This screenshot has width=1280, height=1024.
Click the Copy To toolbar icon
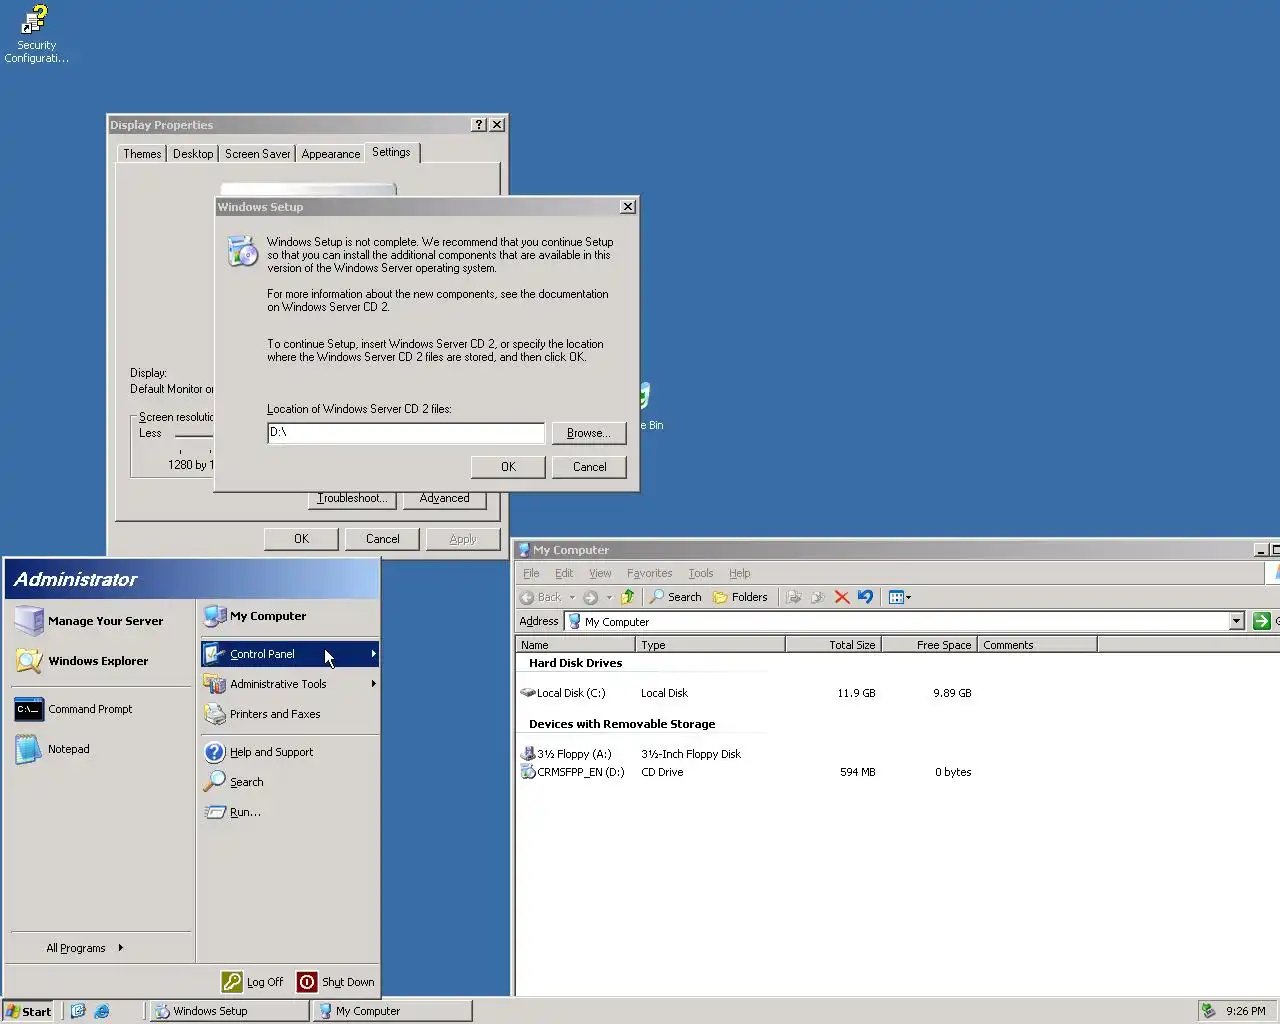[818, 597]
